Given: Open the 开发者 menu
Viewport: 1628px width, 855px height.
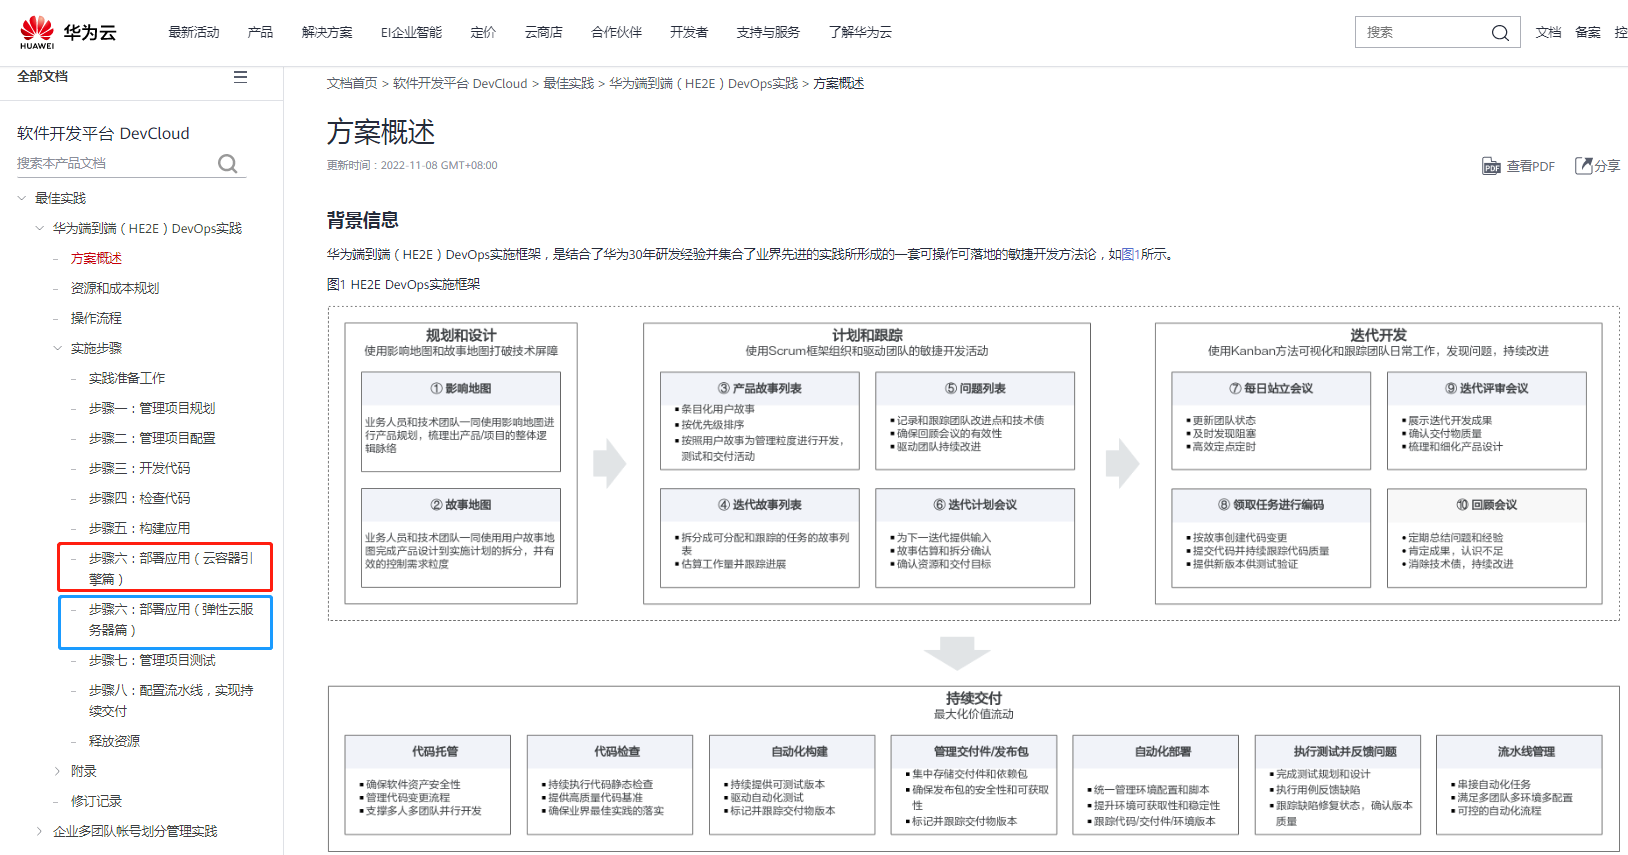Looking at the screenshot, I should (689, 32).
